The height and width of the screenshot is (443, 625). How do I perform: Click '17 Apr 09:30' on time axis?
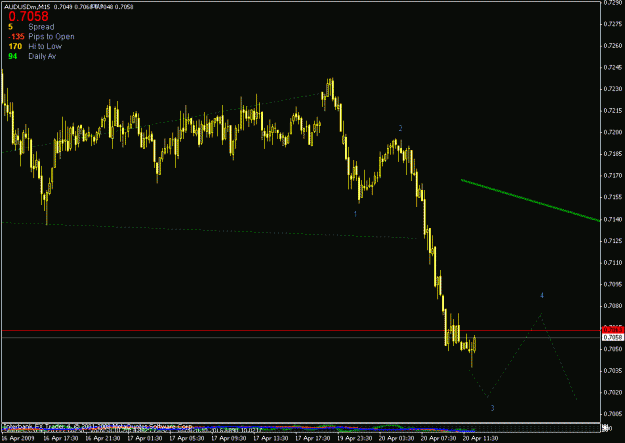(x=228, y=438)
